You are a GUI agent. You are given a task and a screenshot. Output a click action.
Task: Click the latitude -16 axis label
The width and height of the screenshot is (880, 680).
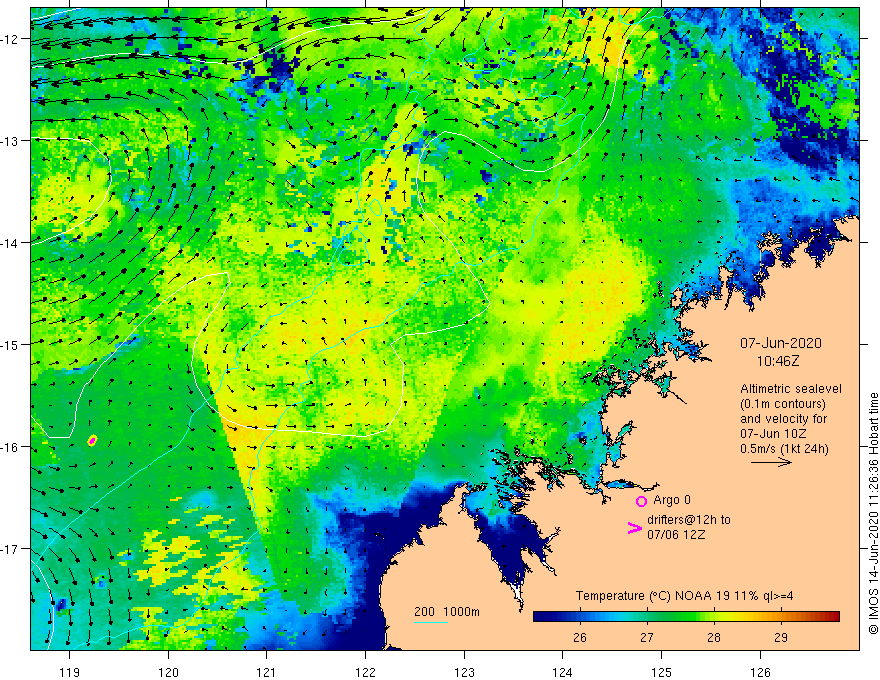click(10, 447)
